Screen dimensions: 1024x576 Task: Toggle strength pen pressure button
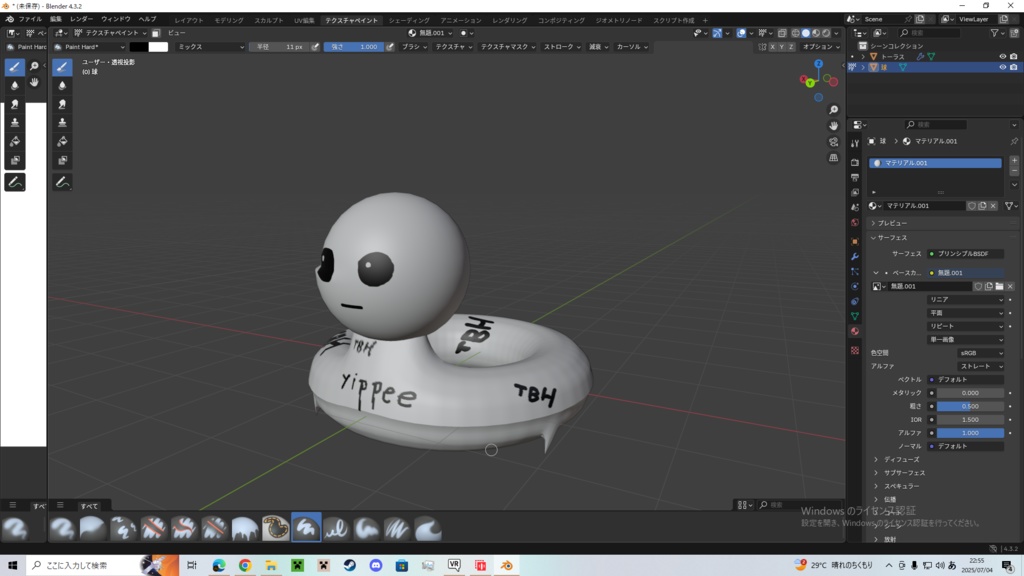[x=390, y=47]
